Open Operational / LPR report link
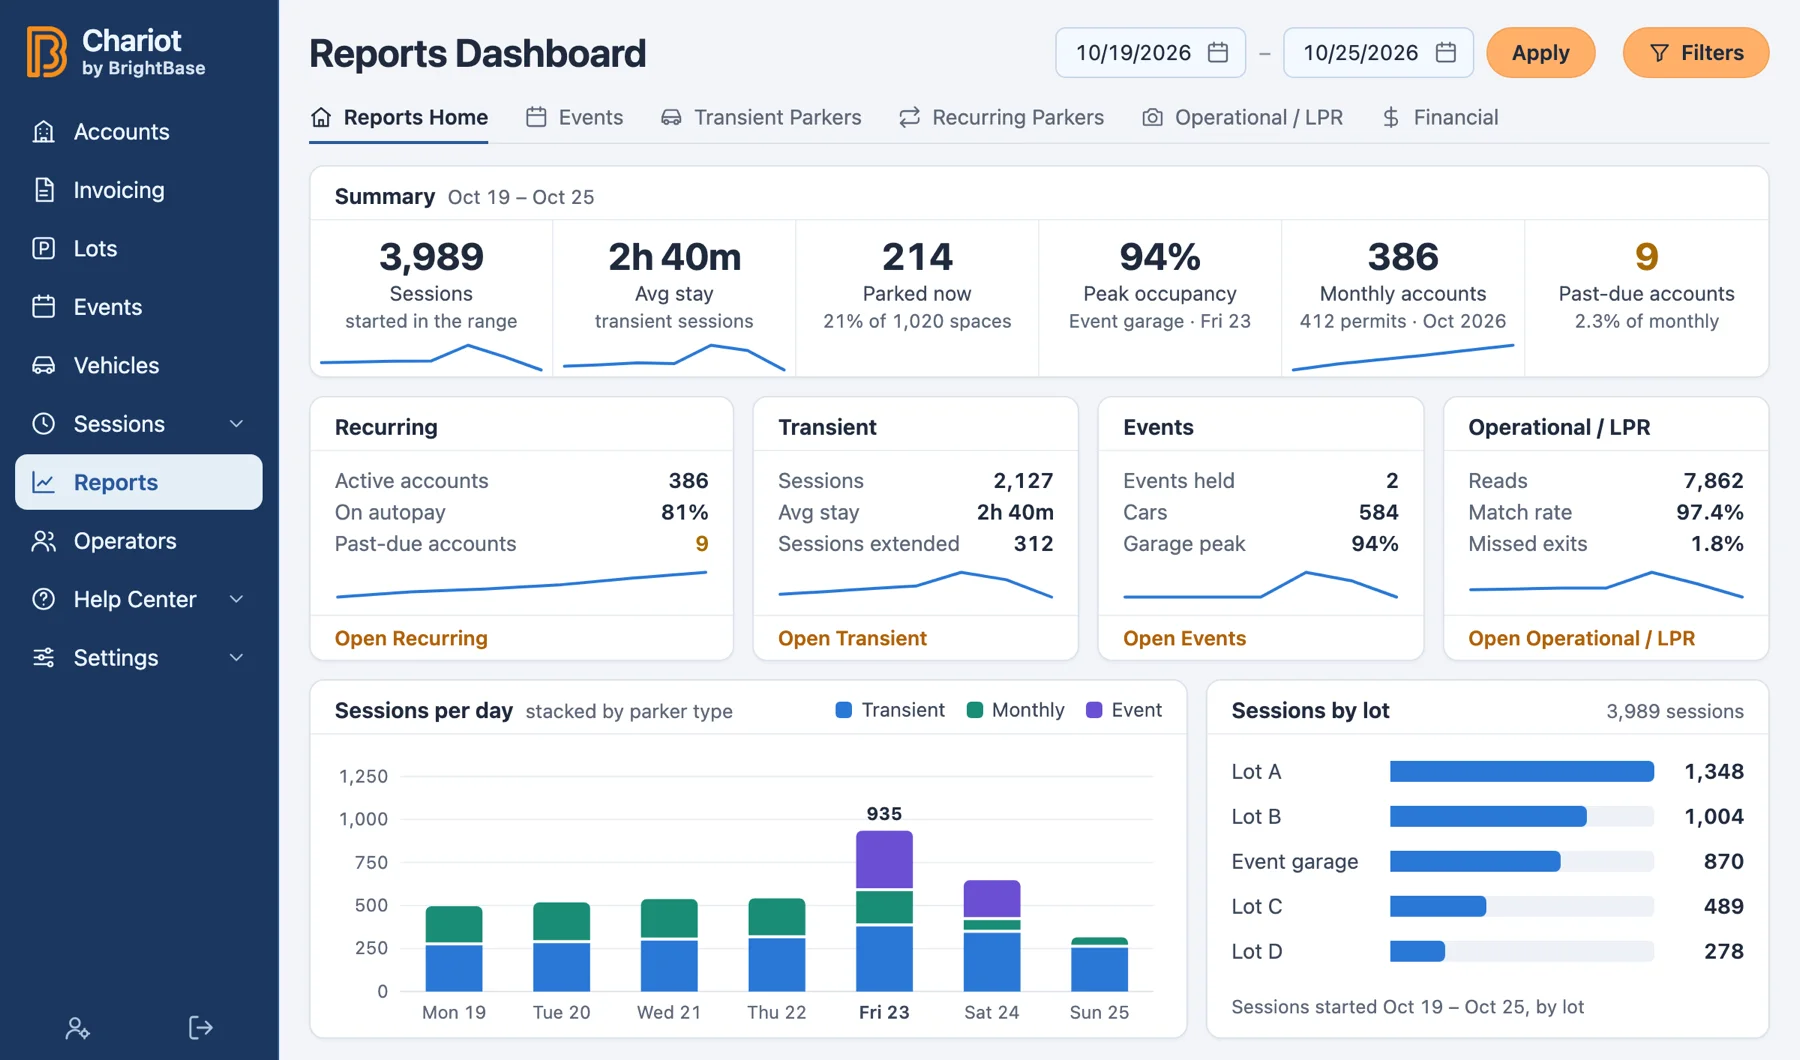This screenshot has height=1060, width=1800. [x=1581, y=638]
